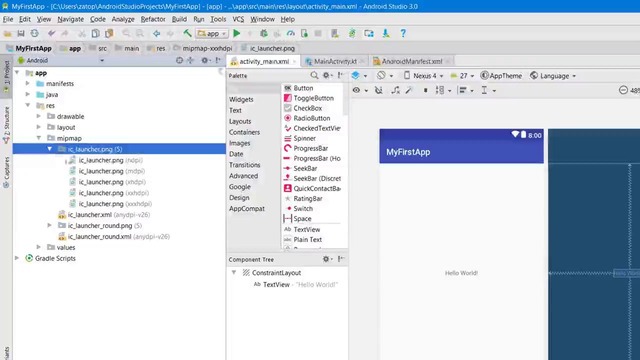Select the Layouts palette category
This screenshot has height=360, width=640.
point(240,122)
